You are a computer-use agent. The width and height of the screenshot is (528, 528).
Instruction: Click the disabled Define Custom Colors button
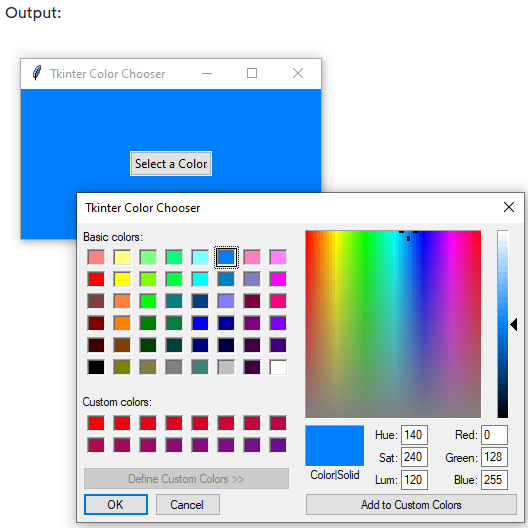[x=186, y=478]
